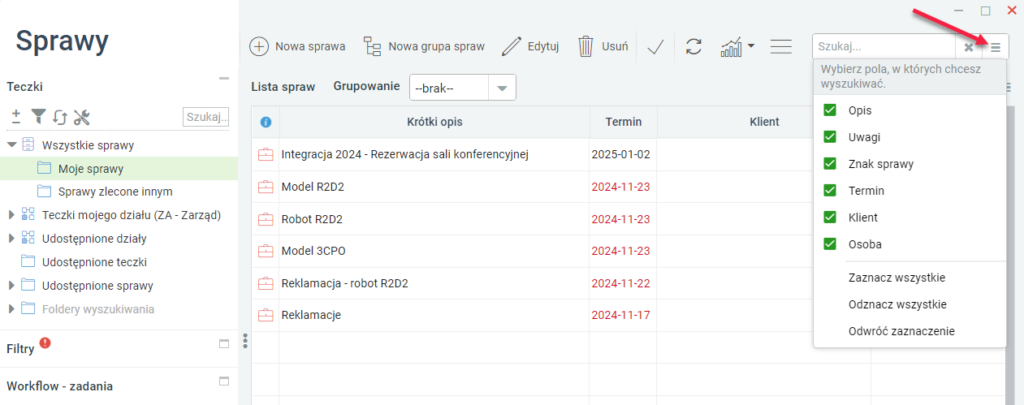Sort by Klient column header
Screen dimensions: 1024x405
pyautogui.click(x=764, y=122)
